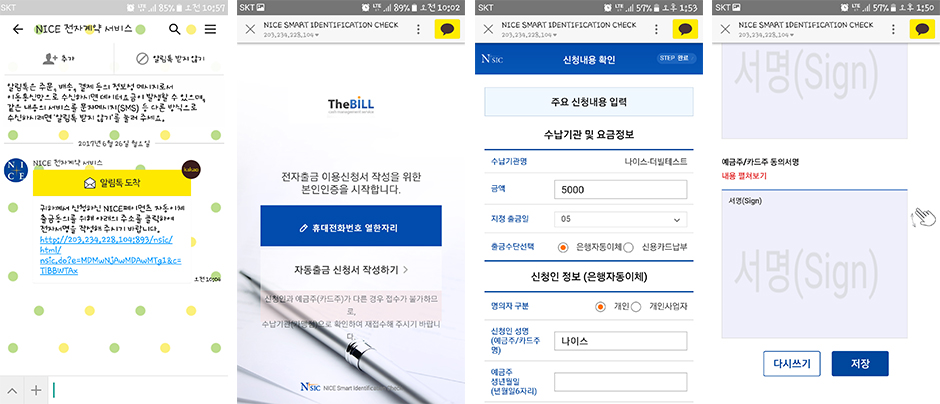This screenshot has width=940, height=404.
Task: Tap the NSIC logo at TheBill page bottom
Action: [x=311, y=388]
